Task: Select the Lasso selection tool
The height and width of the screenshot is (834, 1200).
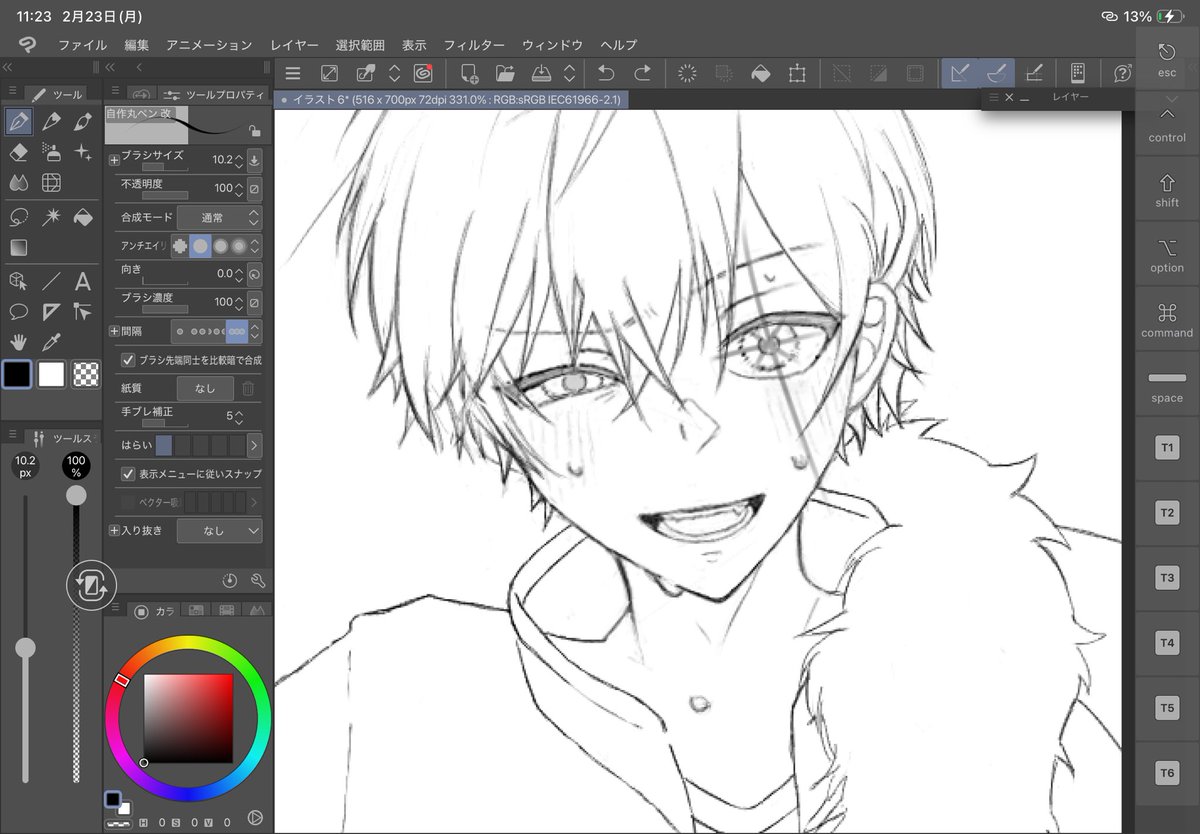Action: (x=18, y=217)
